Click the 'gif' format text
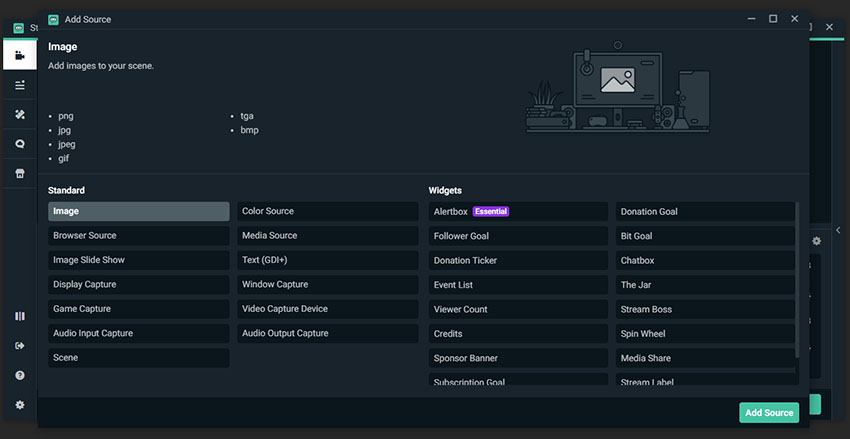 63,158
